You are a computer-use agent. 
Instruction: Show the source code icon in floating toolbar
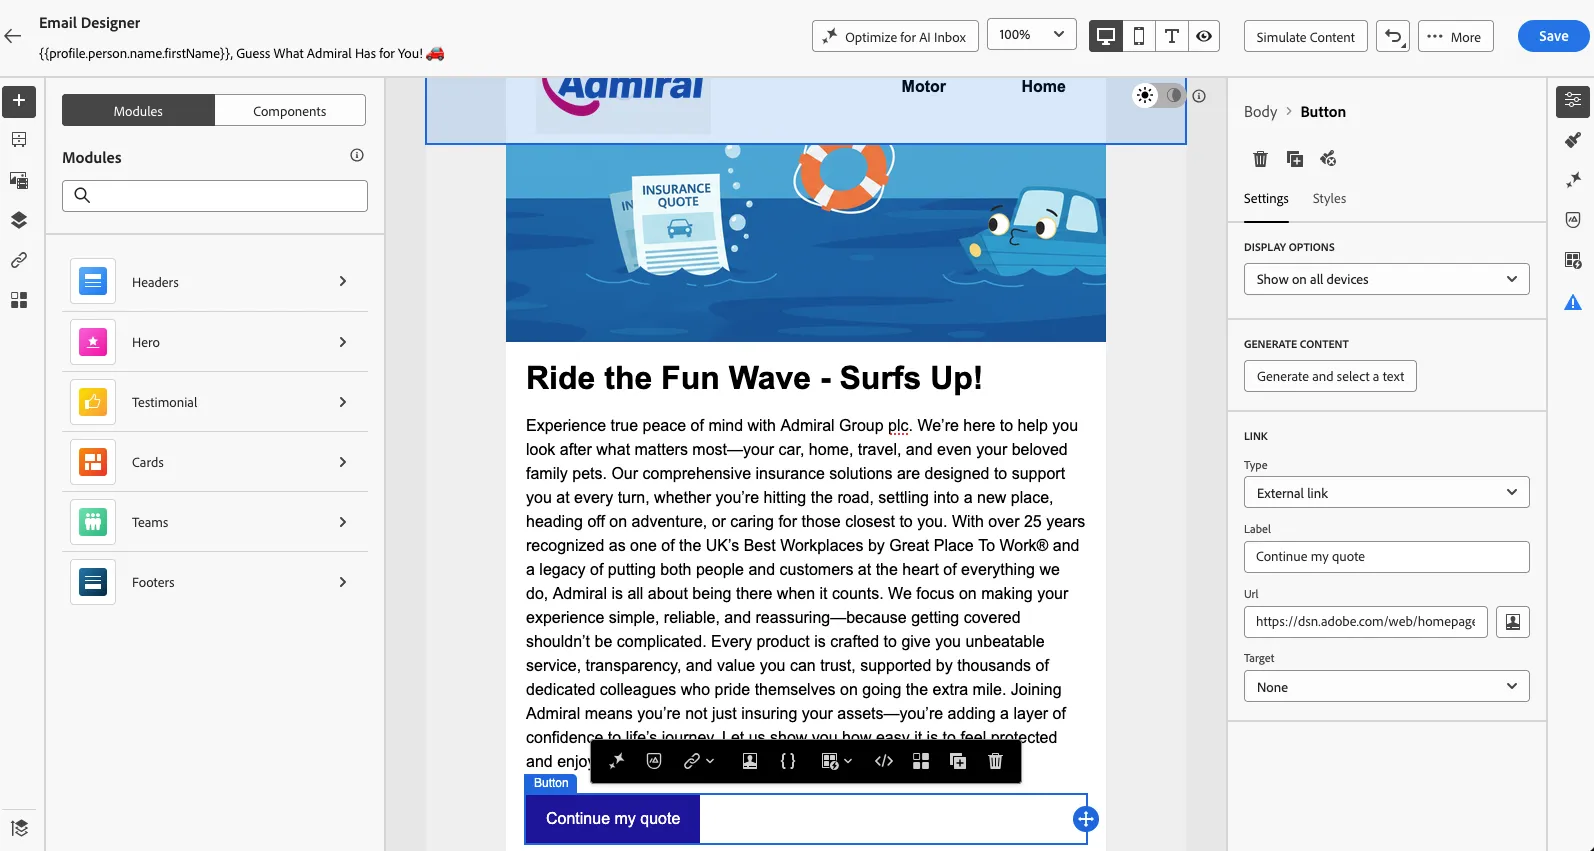[884, 761]
